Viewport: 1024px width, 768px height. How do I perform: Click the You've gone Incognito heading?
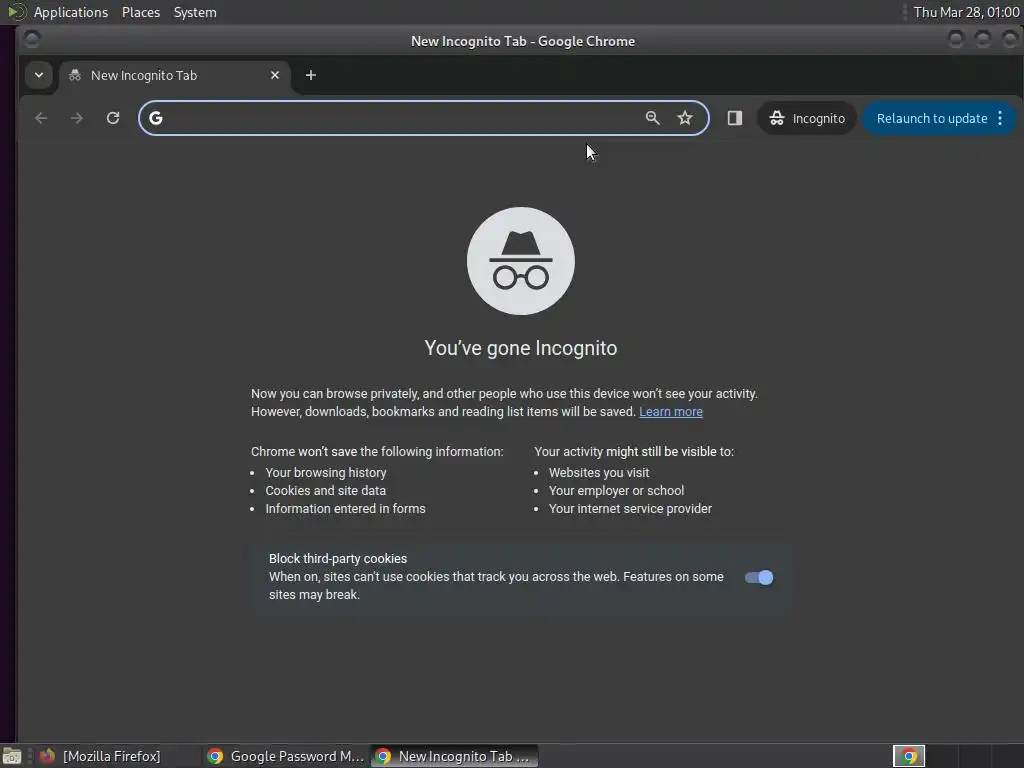click(520, 348)
